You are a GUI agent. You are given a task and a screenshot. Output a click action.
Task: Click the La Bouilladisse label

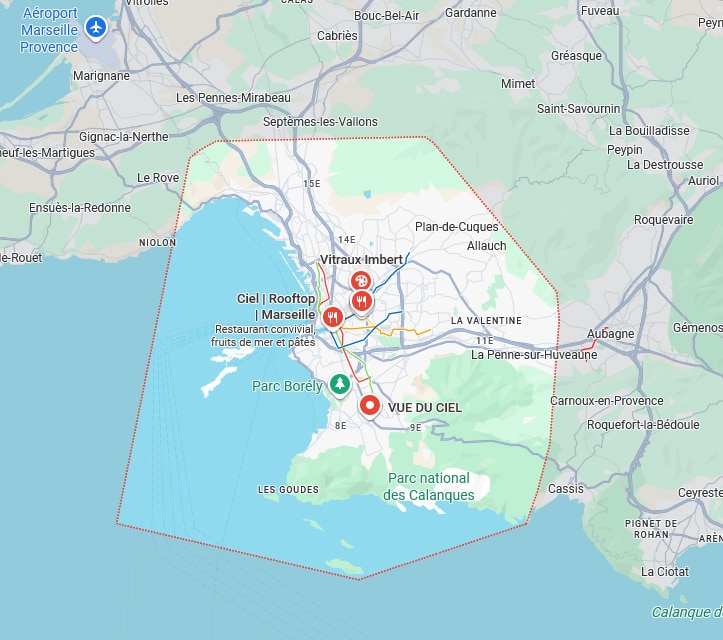pyautogui.click(x=649, y=131)
